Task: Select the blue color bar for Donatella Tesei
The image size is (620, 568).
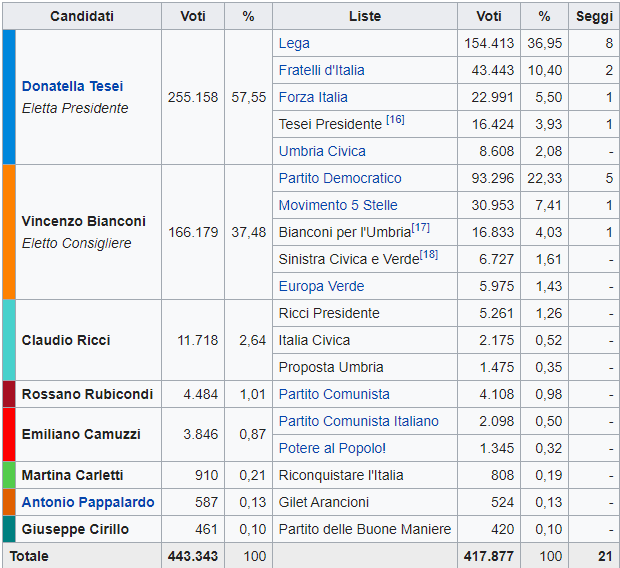Action: [9, 97]
